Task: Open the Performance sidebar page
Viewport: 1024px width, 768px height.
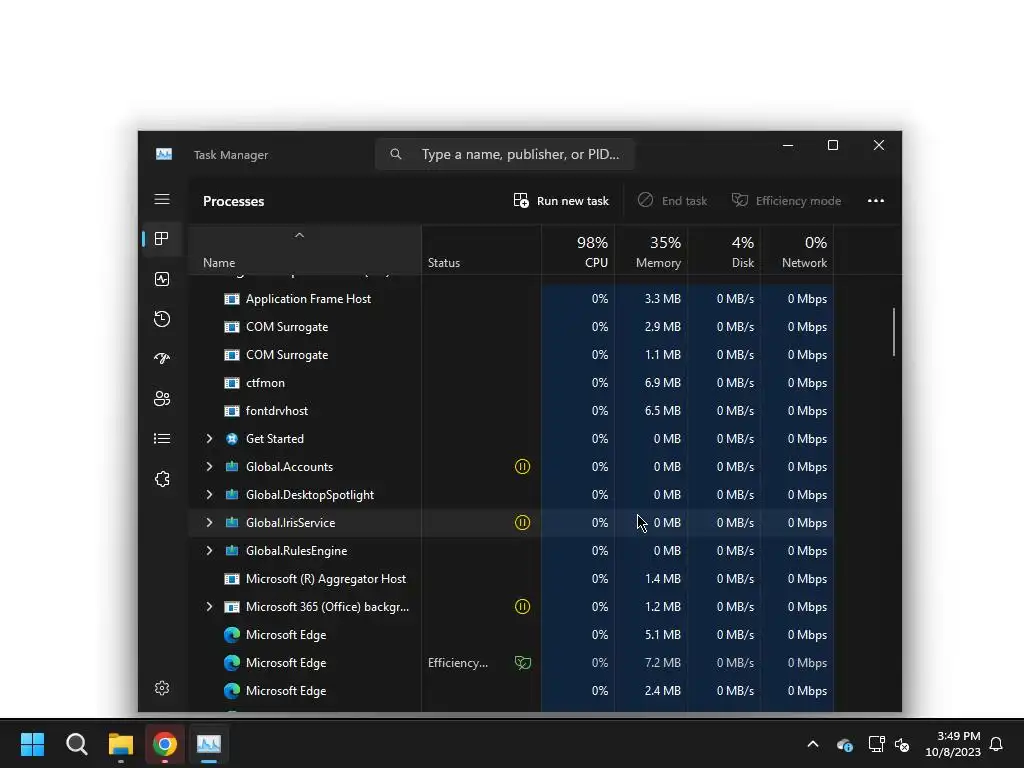Action: (x=162, y=279)
